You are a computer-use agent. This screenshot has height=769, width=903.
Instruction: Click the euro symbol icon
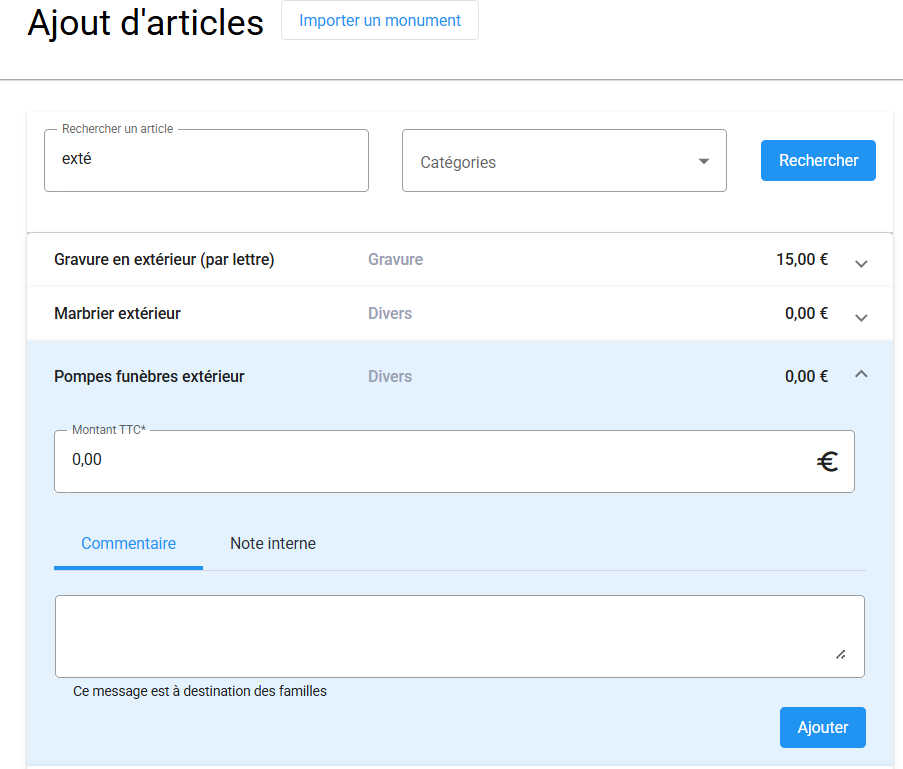827,461
